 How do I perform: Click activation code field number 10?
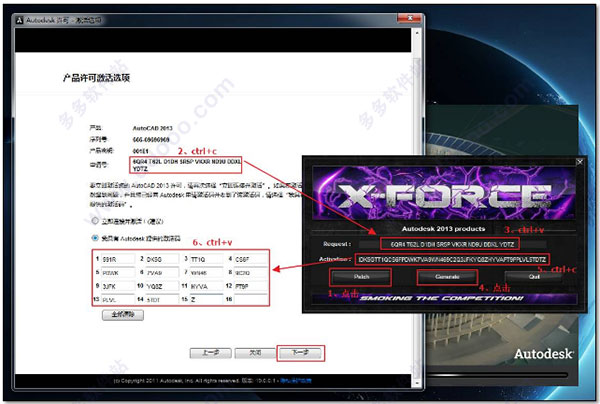click(162, 286)
